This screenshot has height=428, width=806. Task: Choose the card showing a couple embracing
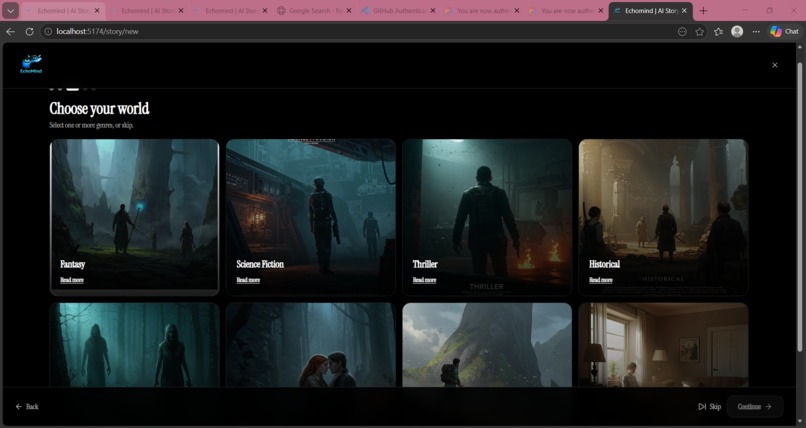tap(311, 345)
